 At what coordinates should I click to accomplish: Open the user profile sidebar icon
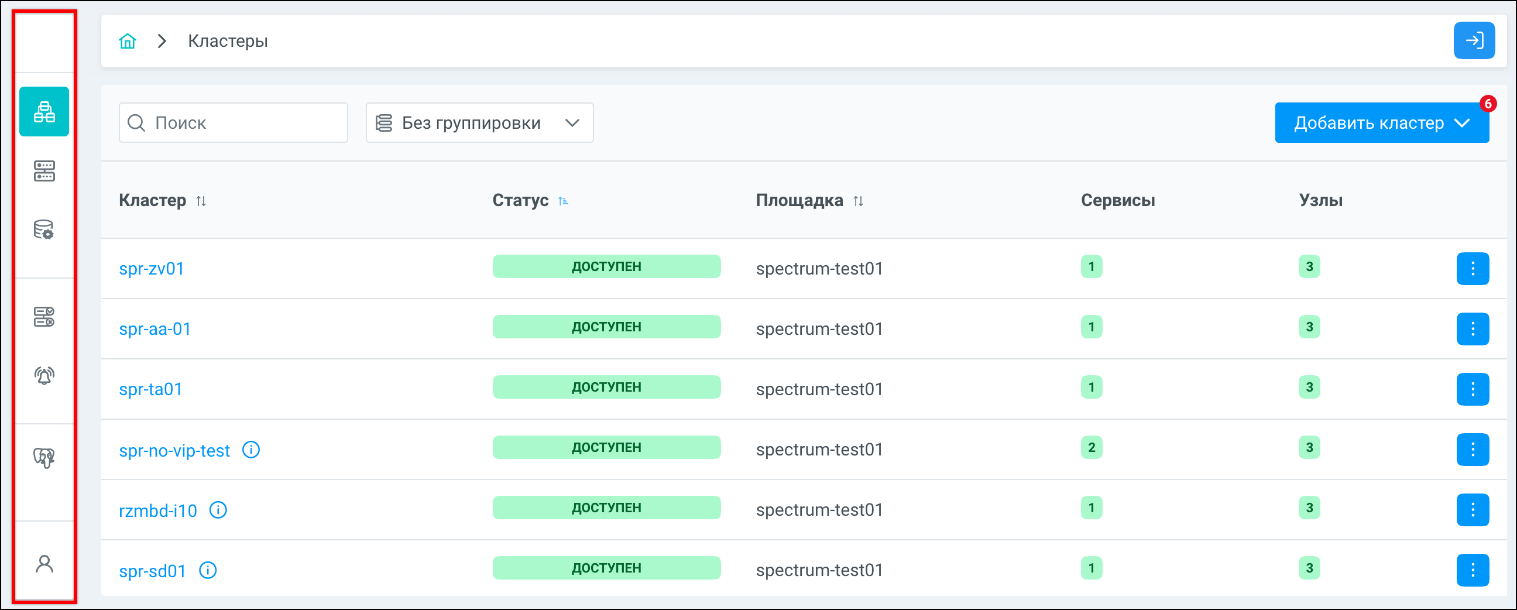pos(44,563)
